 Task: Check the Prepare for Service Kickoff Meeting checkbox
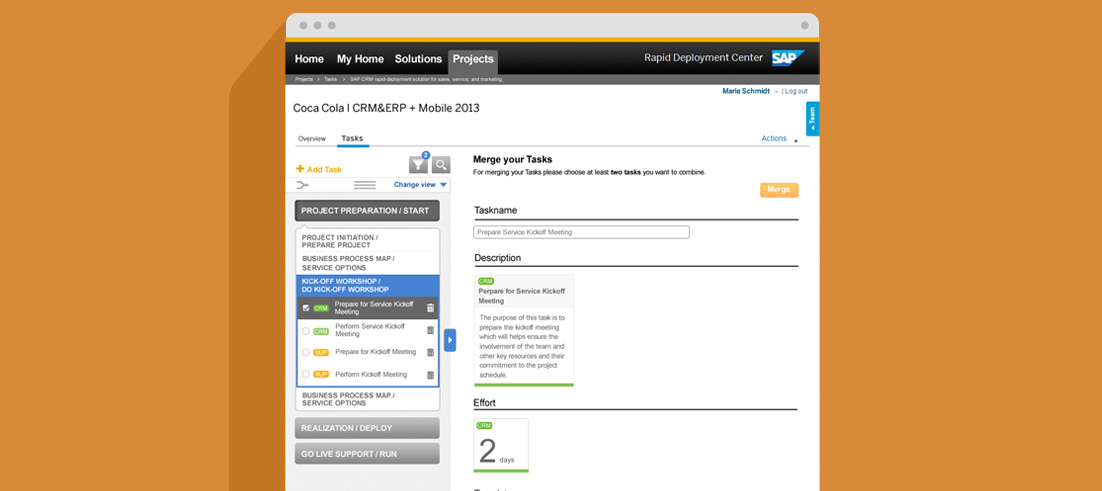[x=306, y=308]
